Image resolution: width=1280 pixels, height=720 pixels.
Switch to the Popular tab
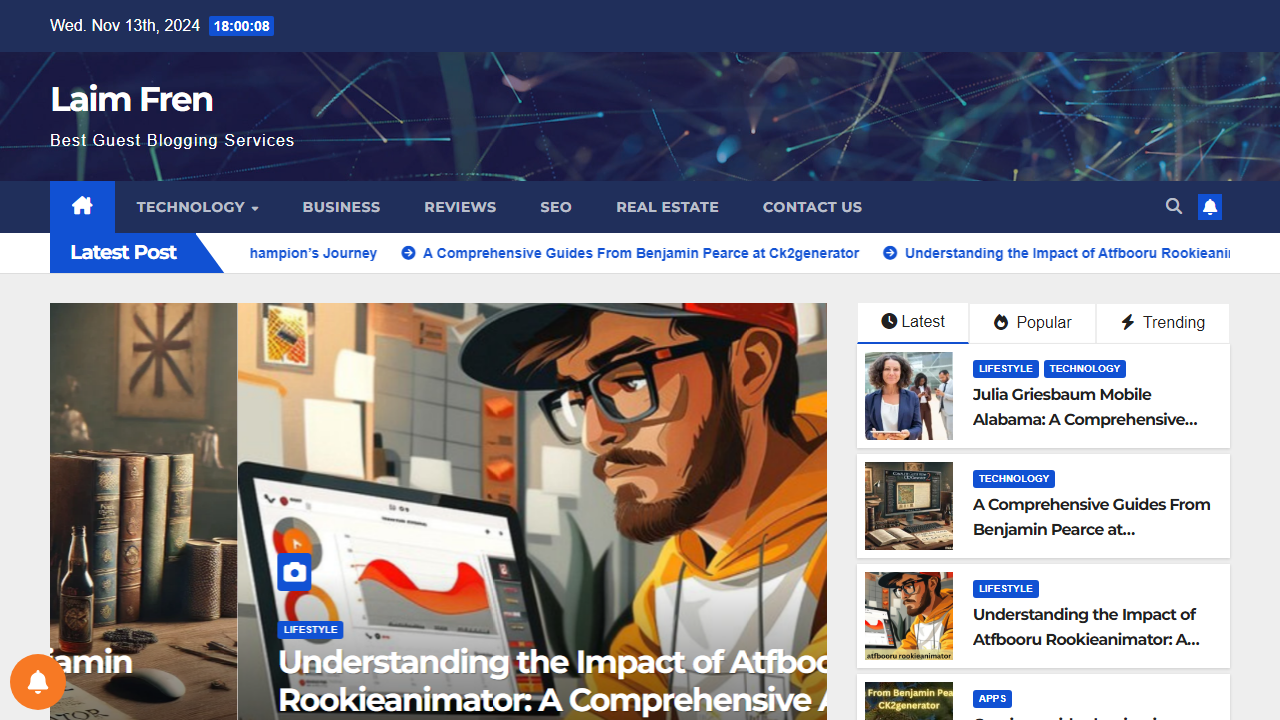click(x=1032, y=322)
